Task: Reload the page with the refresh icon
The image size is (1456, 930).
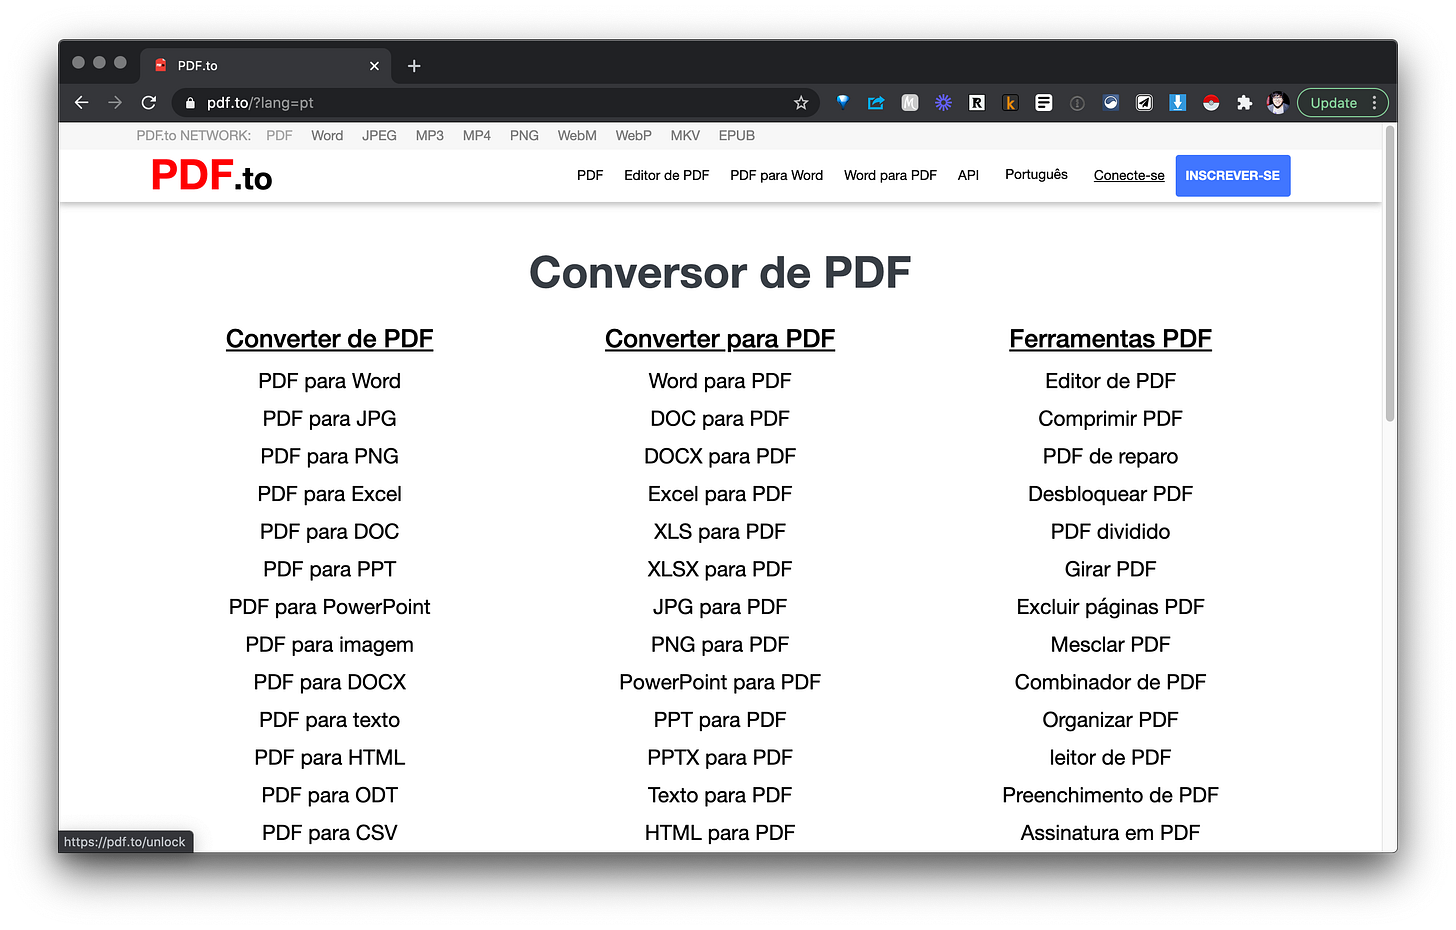Action: click(x=149, y=103)
